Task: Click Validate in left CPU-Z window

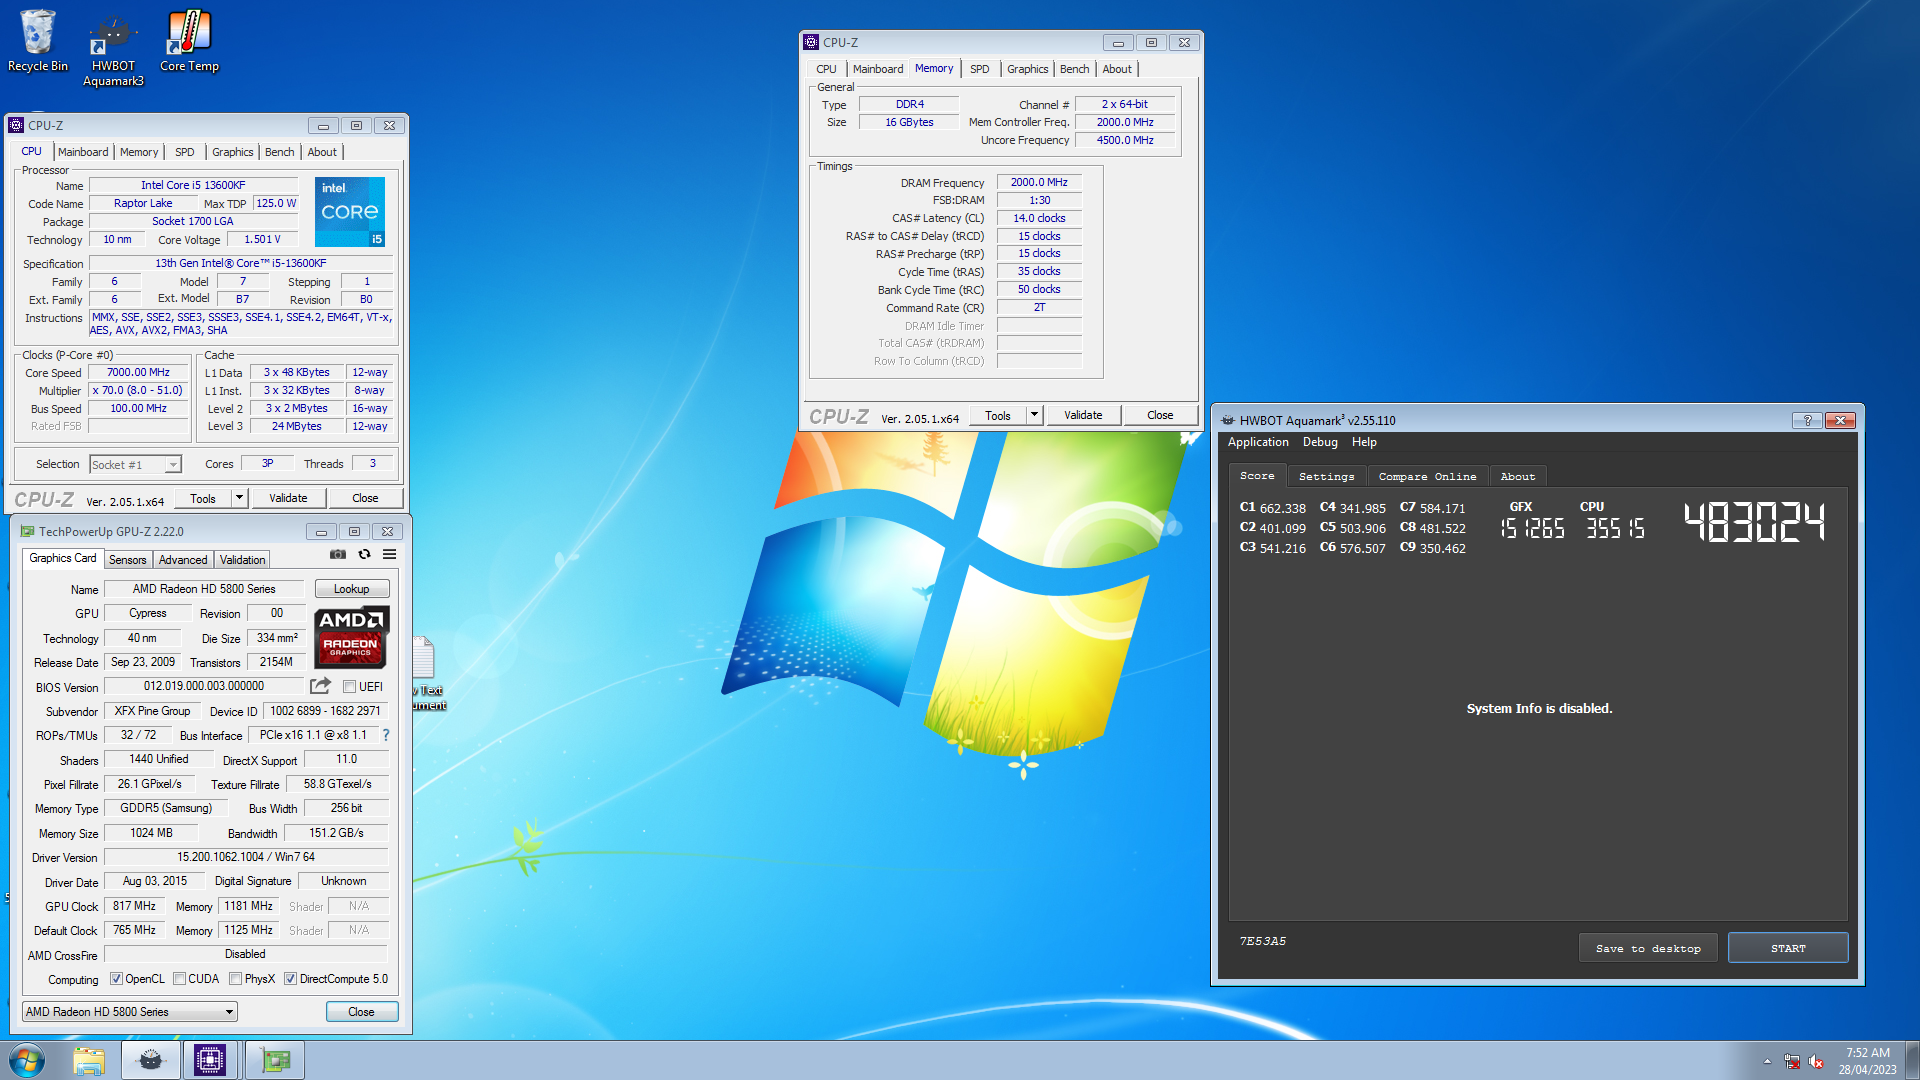Action: click(x=288, y=498)
